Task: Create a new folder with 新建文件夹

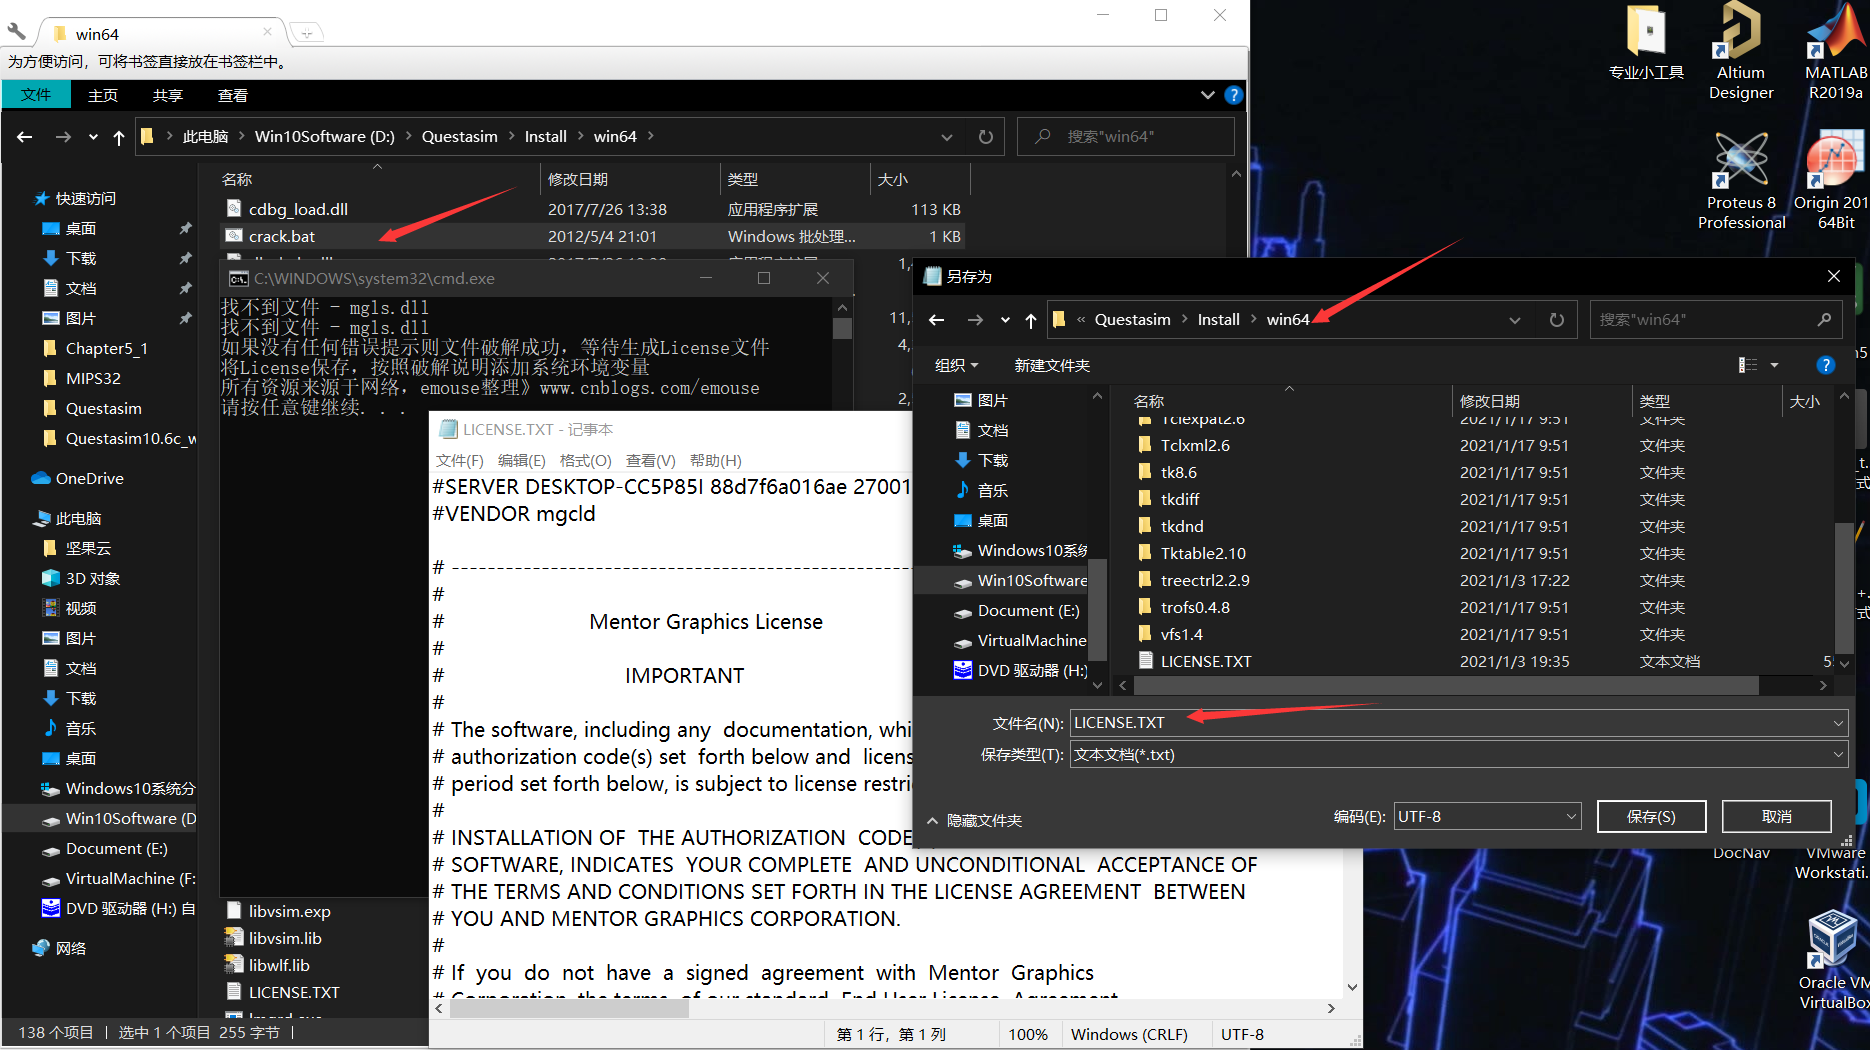Action: [x=1051, y=365]
